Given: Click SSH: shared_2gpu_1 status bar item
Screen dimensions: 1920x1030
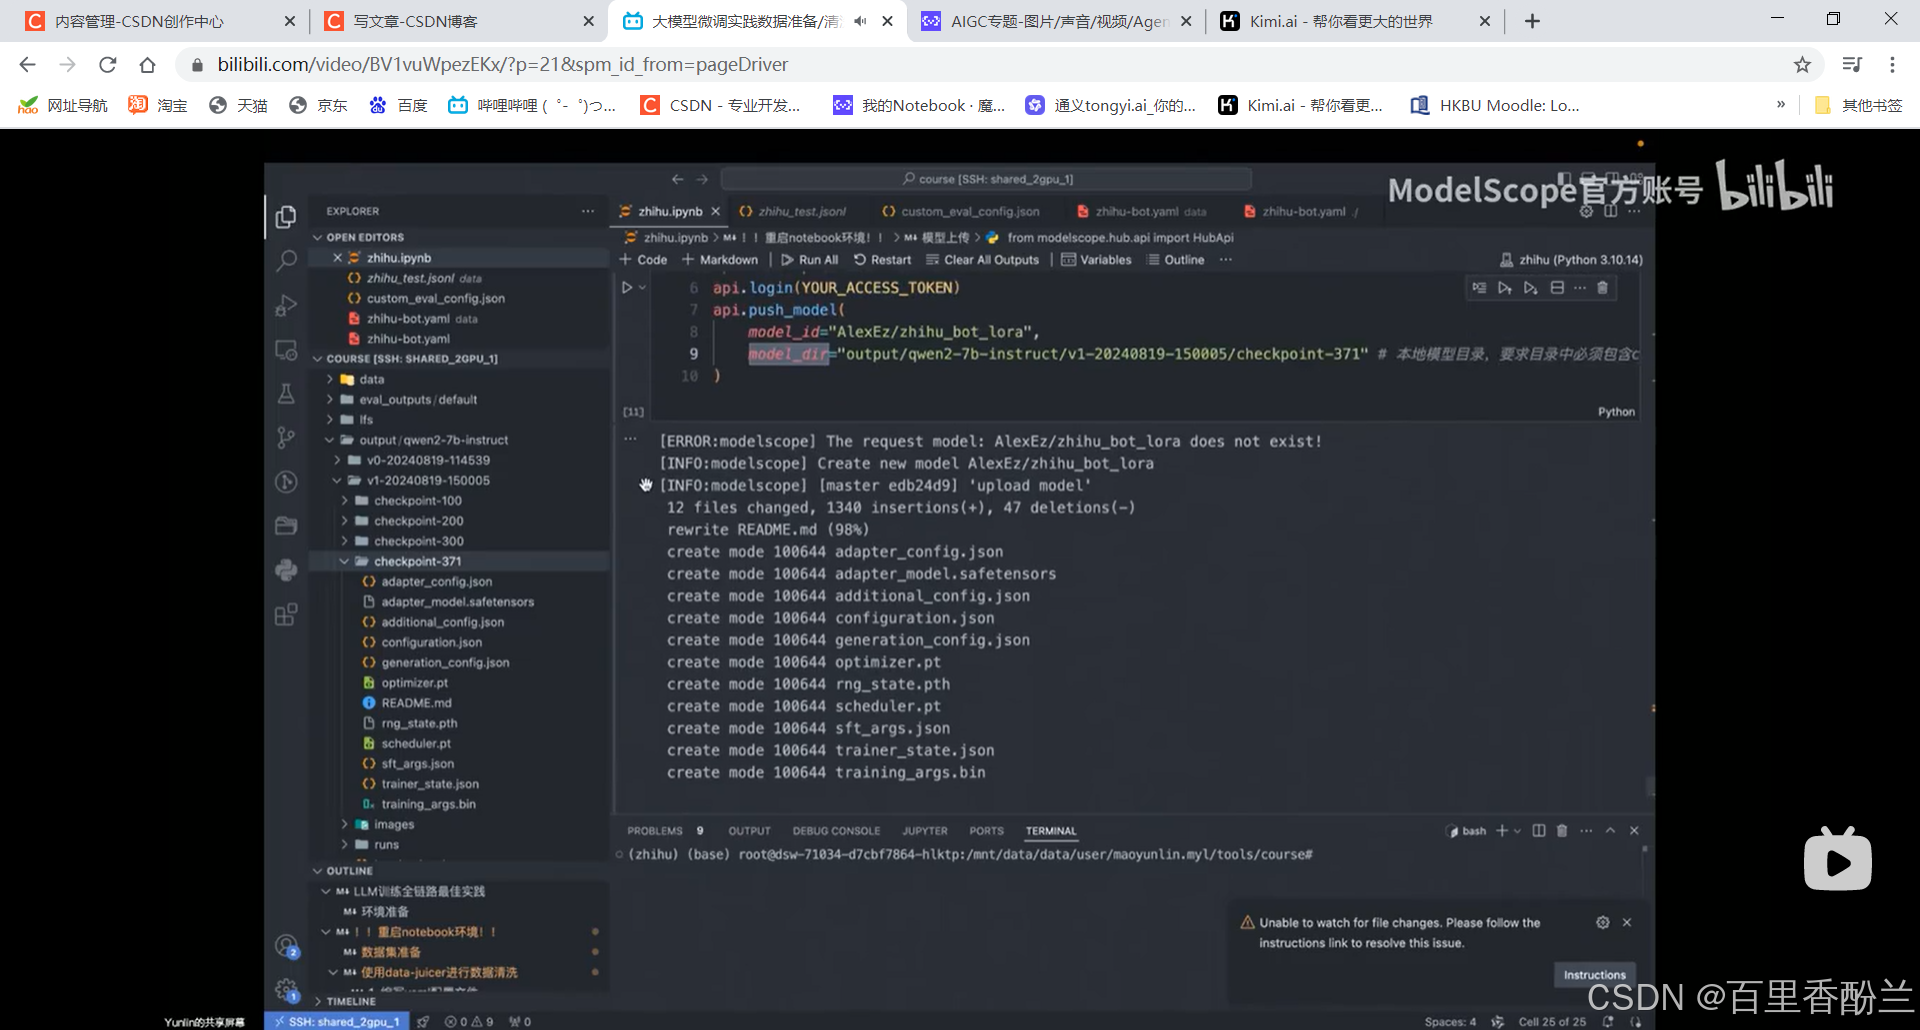Looking at the screenshot, I should (x=337, y=1022).
